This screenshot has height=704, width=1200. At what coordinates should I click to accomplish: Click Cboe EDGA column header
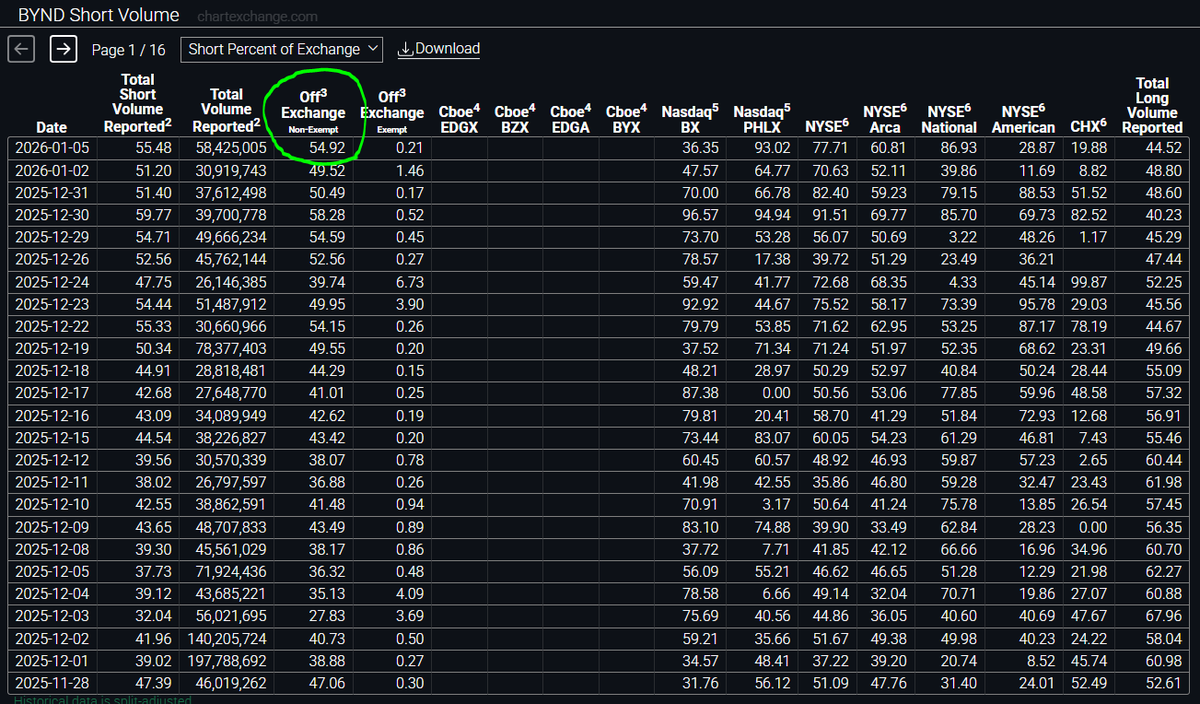(x=570, y=119)
